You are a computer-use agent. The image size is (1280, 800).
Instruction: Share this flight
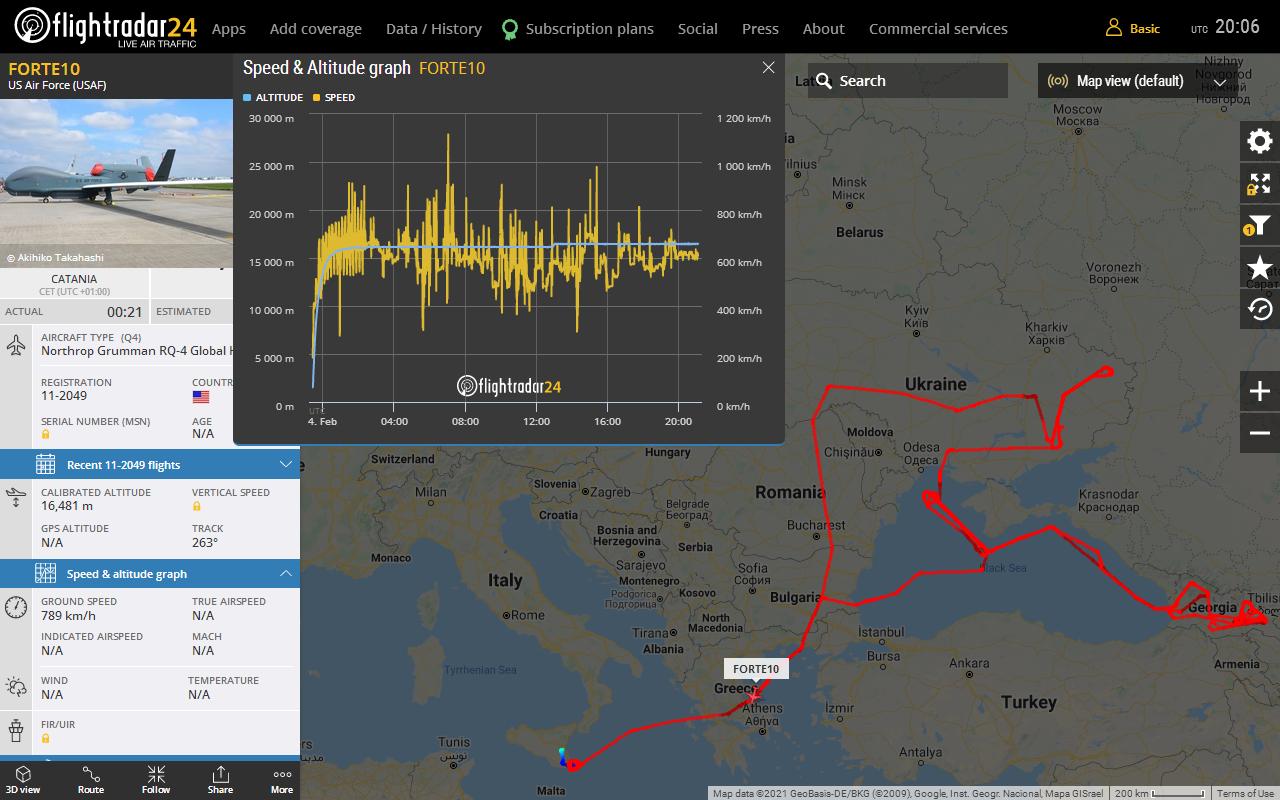(220, 780)
